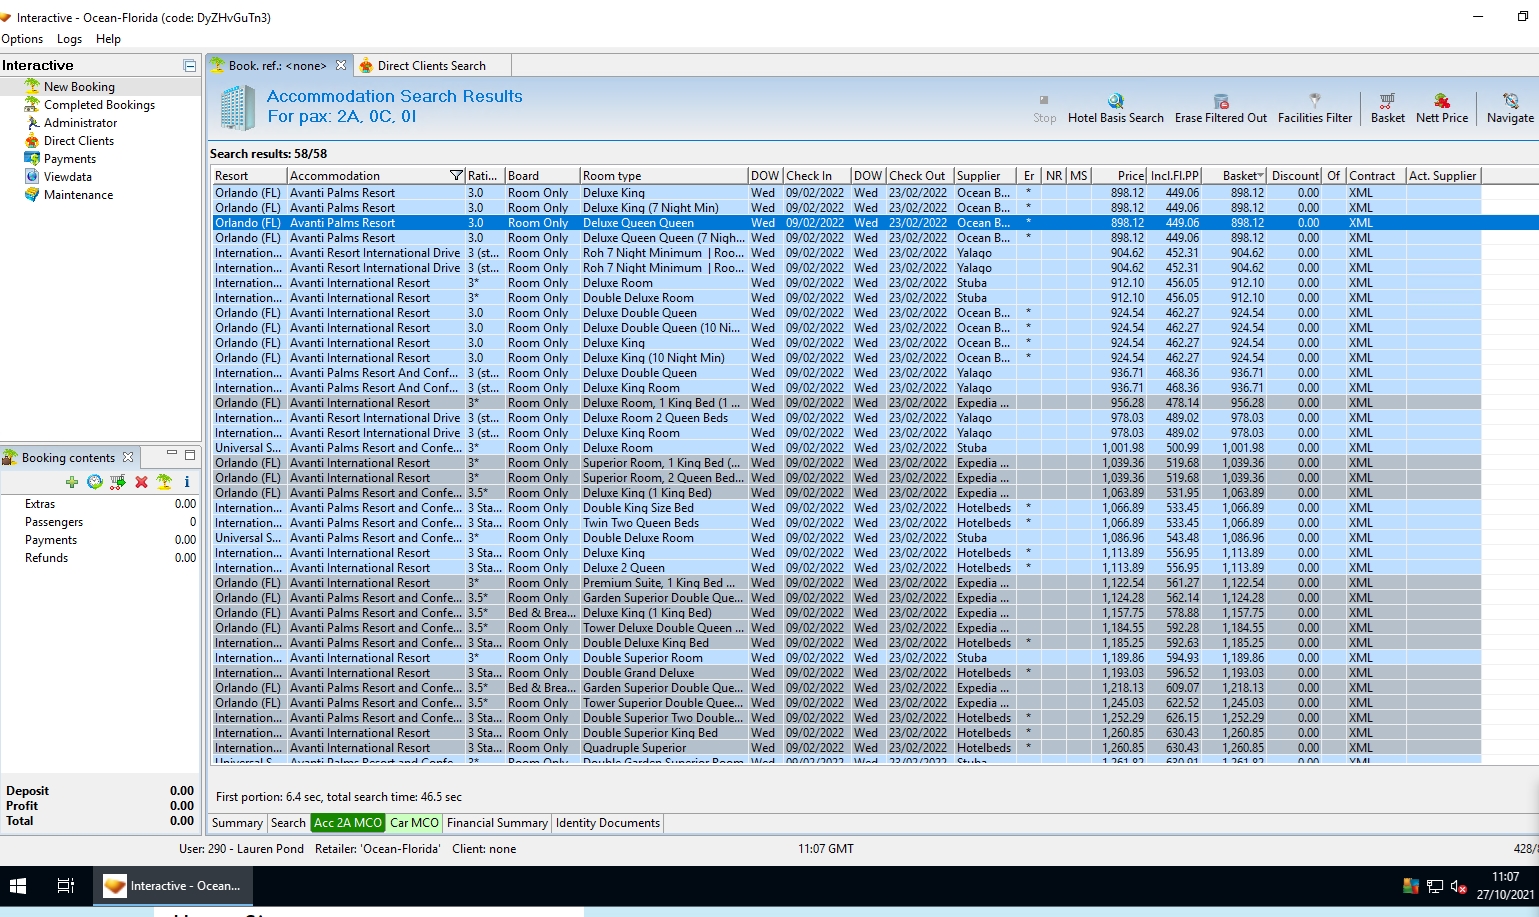Sort by the Board column header
1539x917 pixels.
pos(542,176)
